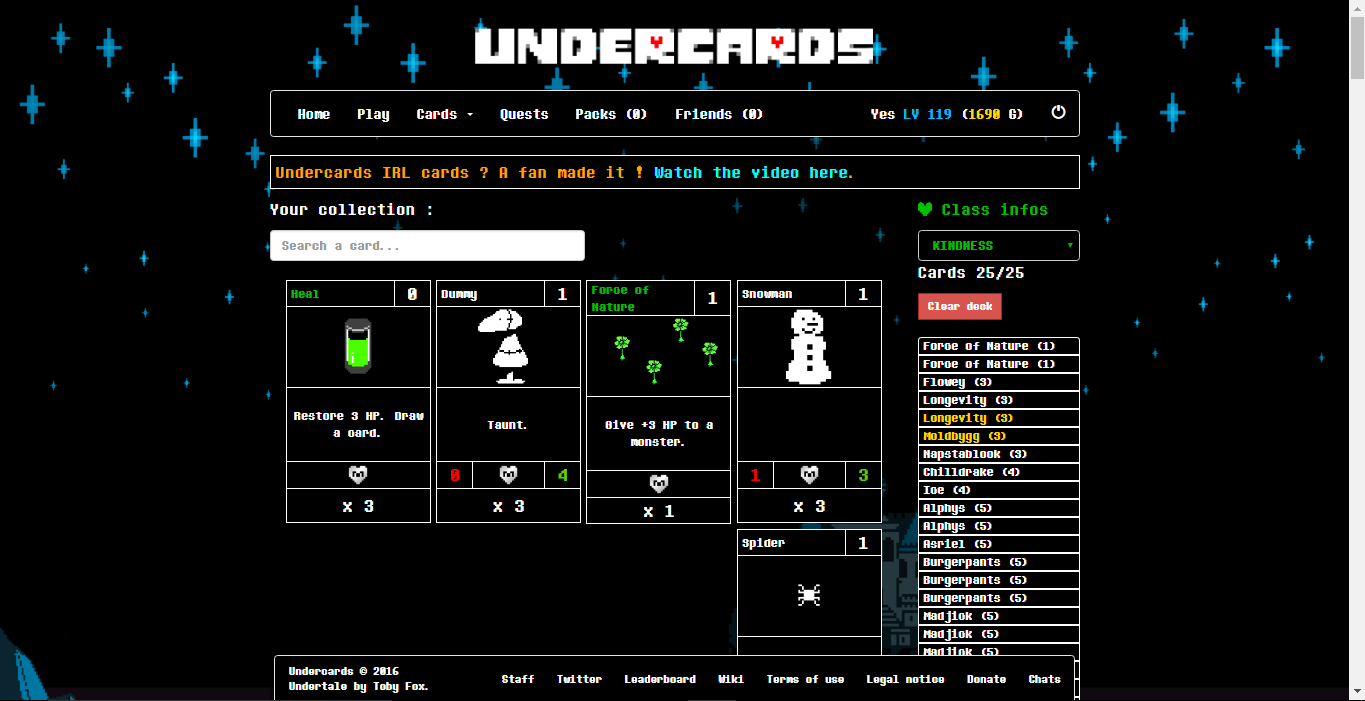Select Asriel (5) in deck list

[x=999, y=544]
